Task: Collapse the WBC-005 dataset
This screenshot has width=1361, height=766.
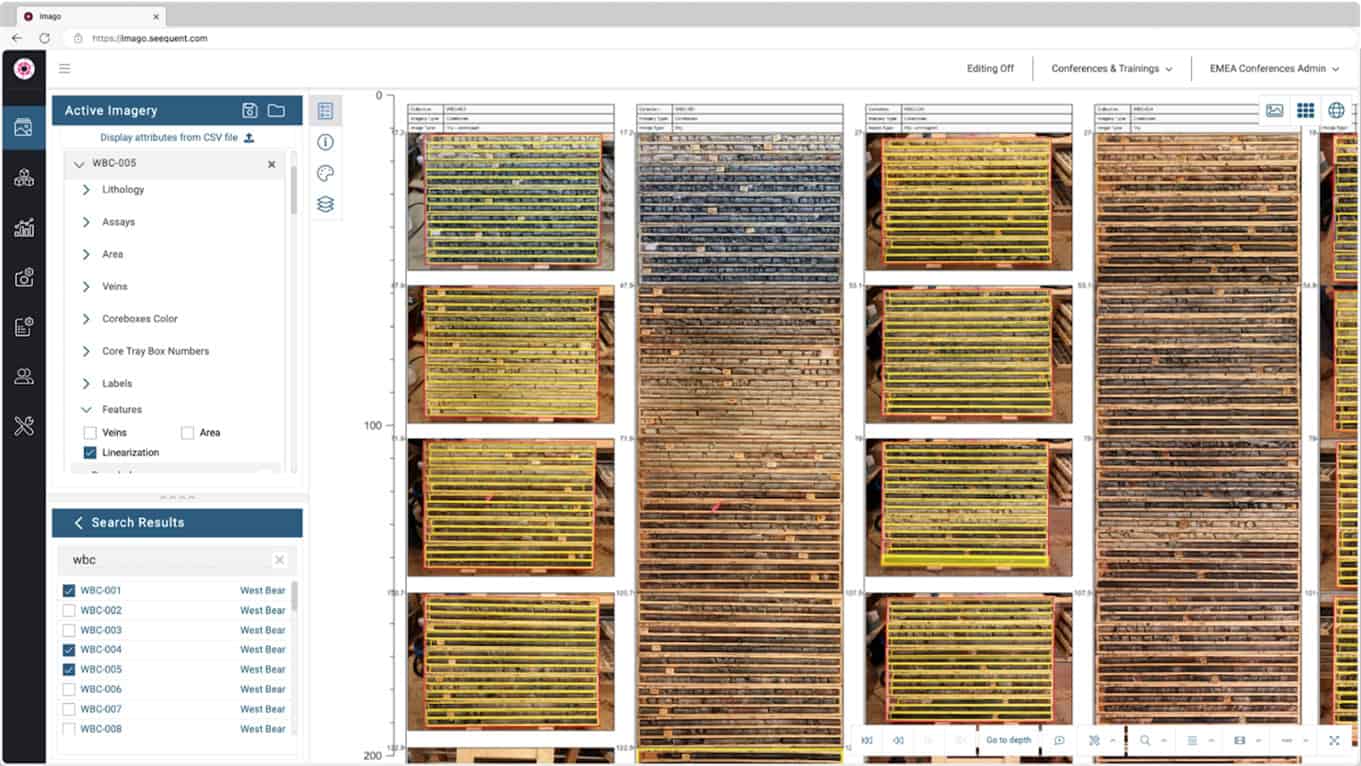Action: point(79,163)
